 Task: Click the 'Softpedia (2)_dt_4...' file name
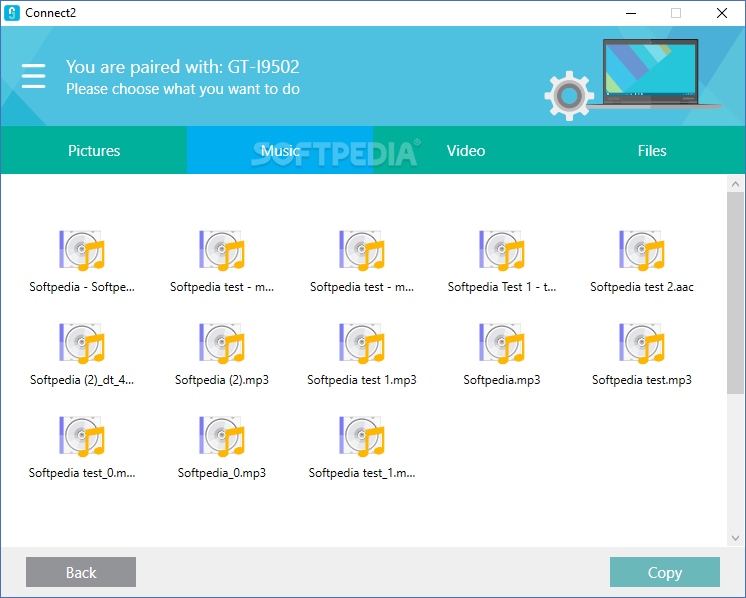click(x=82, y=380)
